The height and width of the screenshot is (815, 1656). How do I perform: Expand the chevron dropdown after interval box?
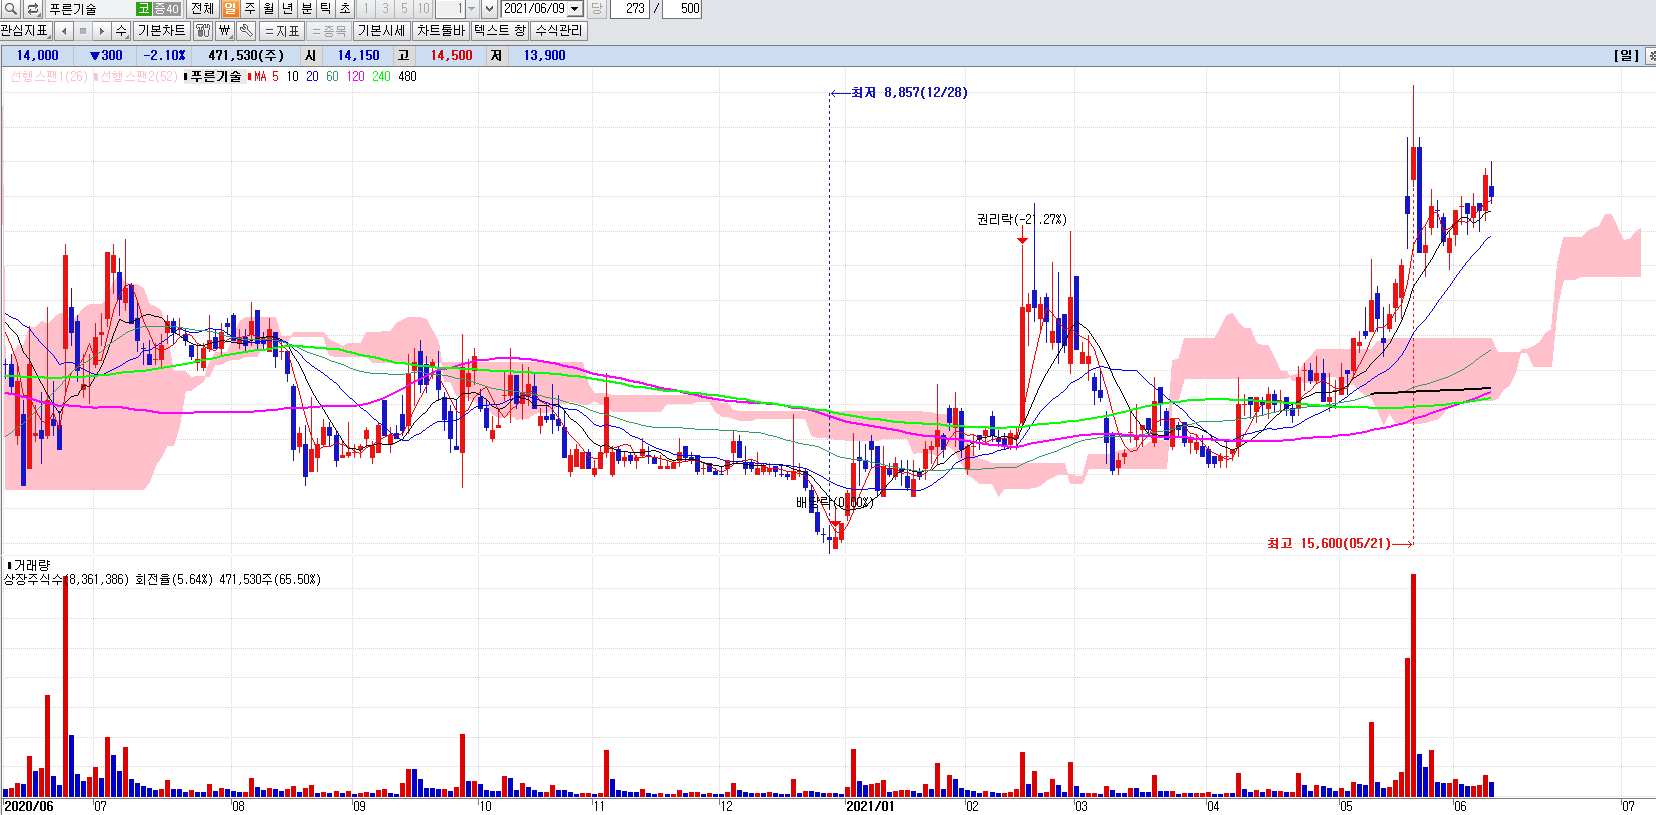[489, 9]
